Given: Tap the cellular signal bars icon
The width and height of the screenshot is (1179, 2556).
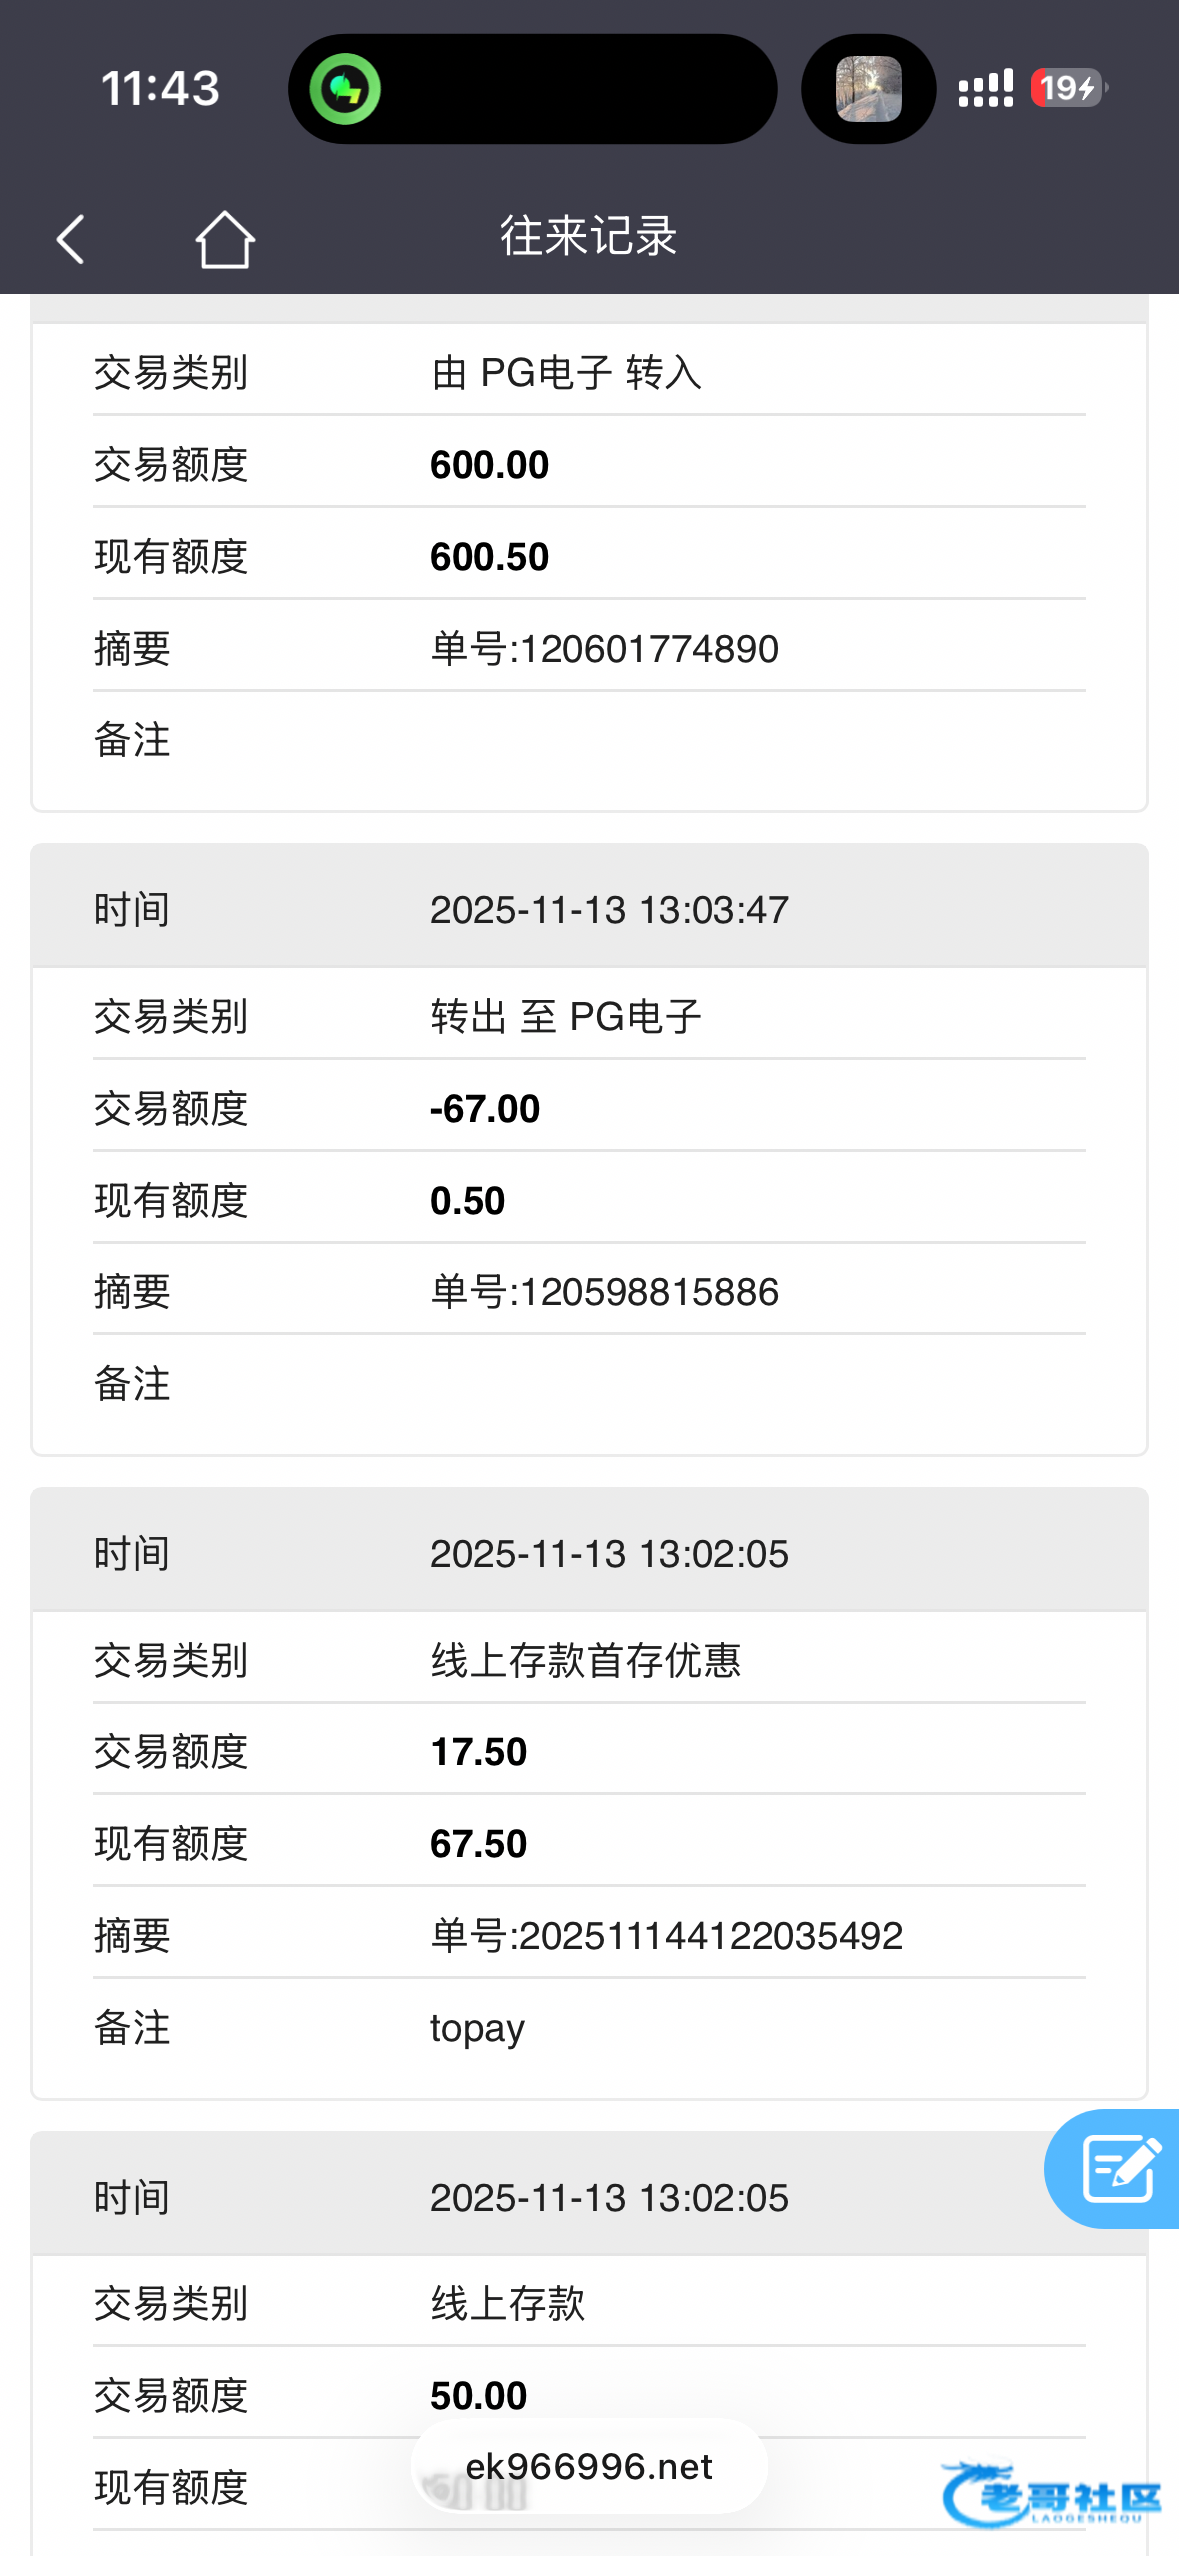Looking at the screenshot, I should [x=985, y=89].
